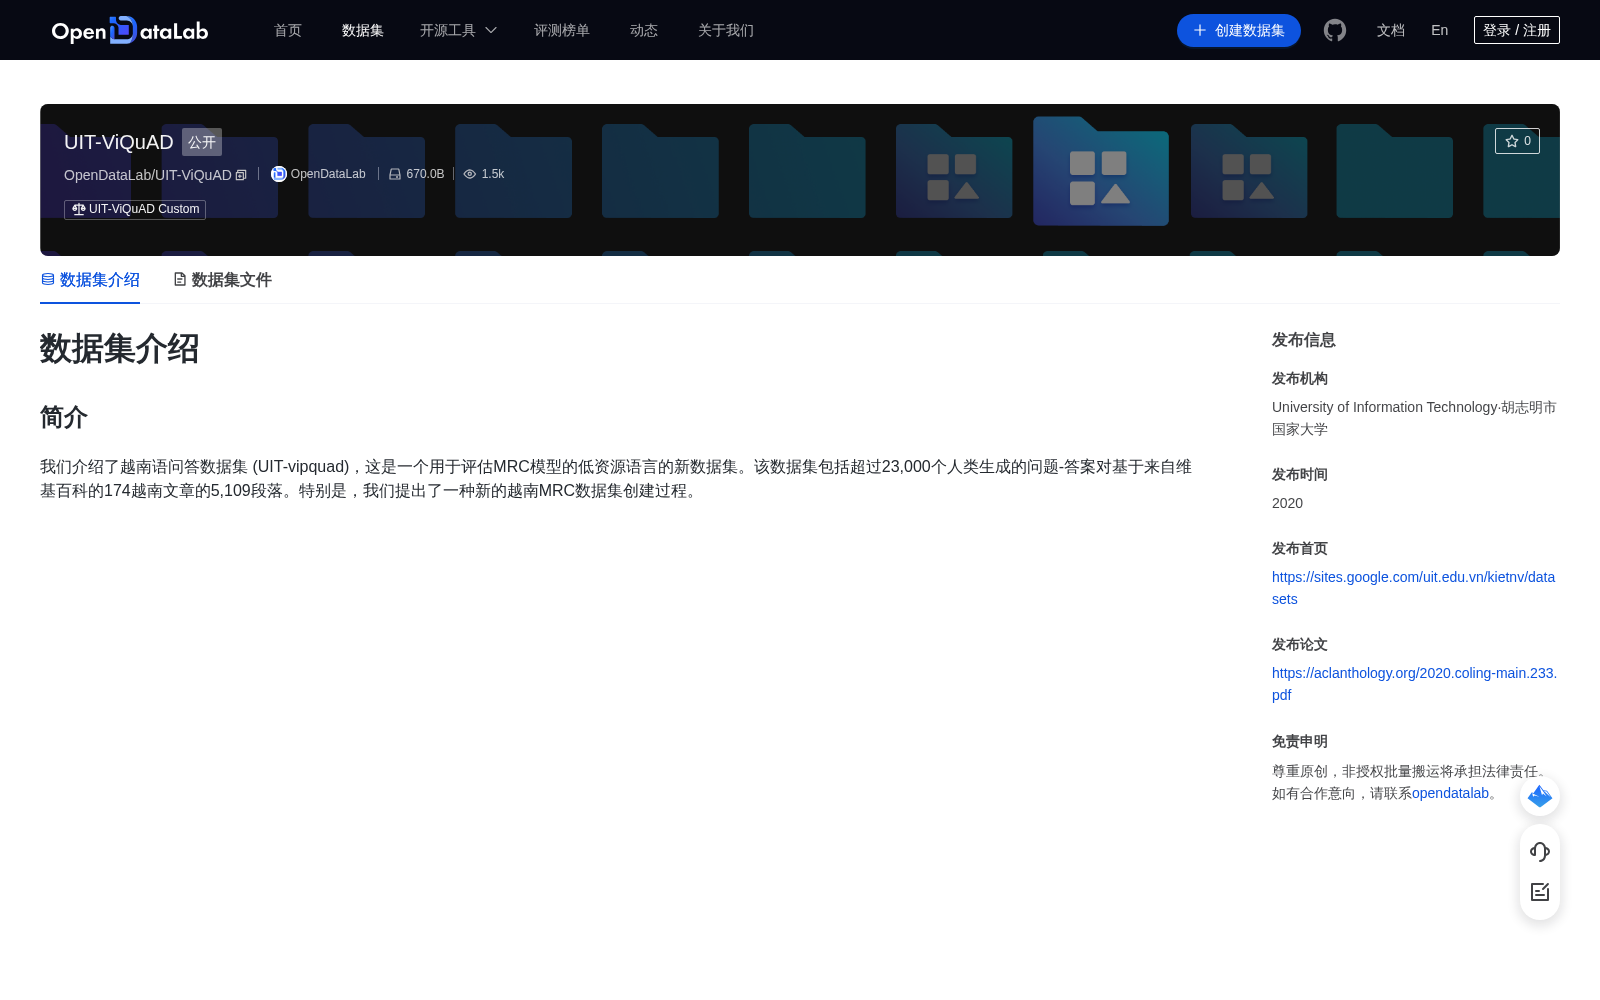
Task: Click the opendatalab contact link
Action: pyautogui.click(x=1450, y=793)
